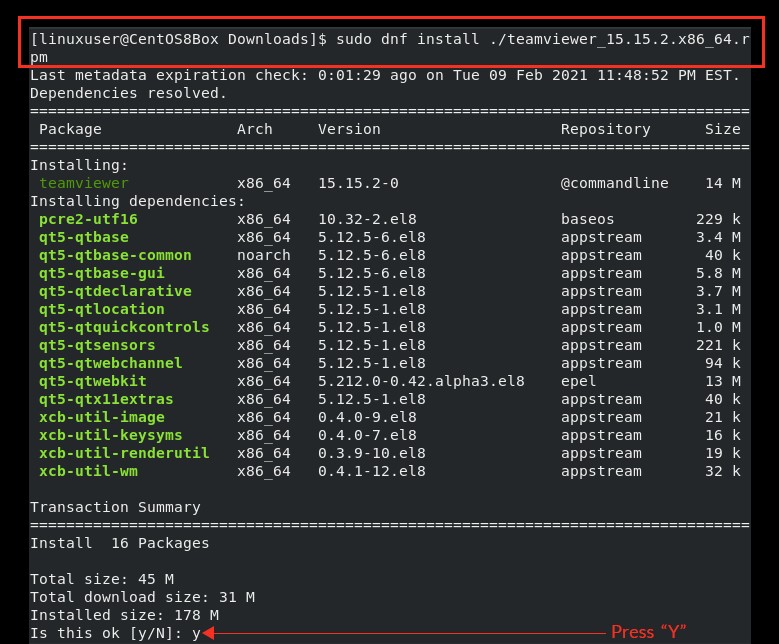Click the Transaction Summary heading

click(115, 507)
